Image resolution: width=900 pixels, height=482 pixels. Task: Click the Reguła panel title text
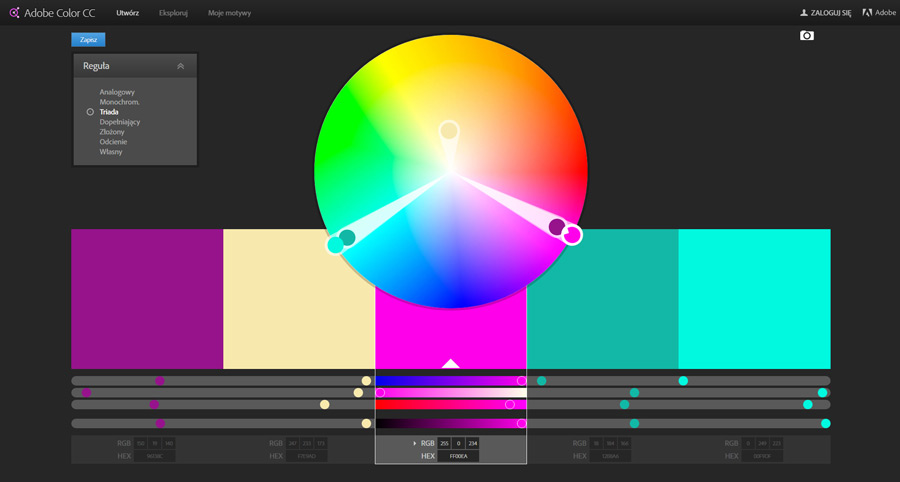tap(96, 66)
